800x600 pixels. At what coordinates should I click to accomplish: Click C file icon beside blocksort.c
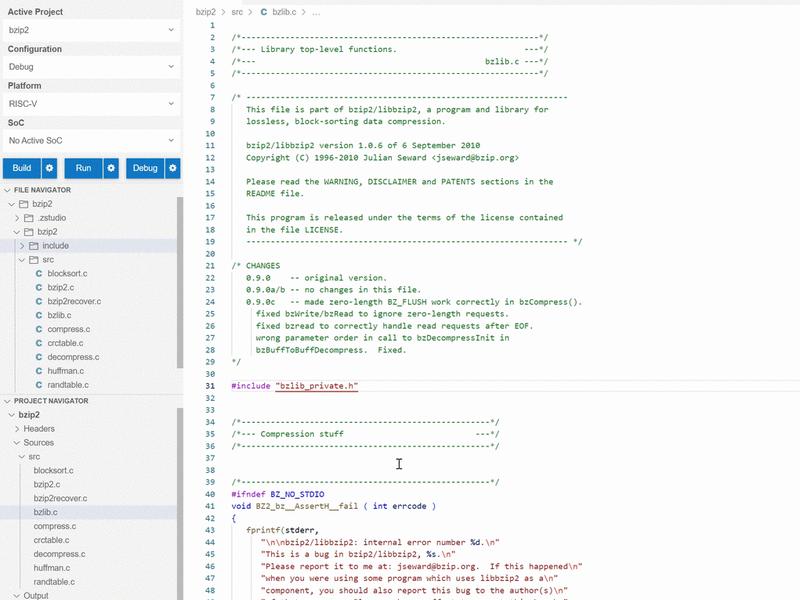39,273
